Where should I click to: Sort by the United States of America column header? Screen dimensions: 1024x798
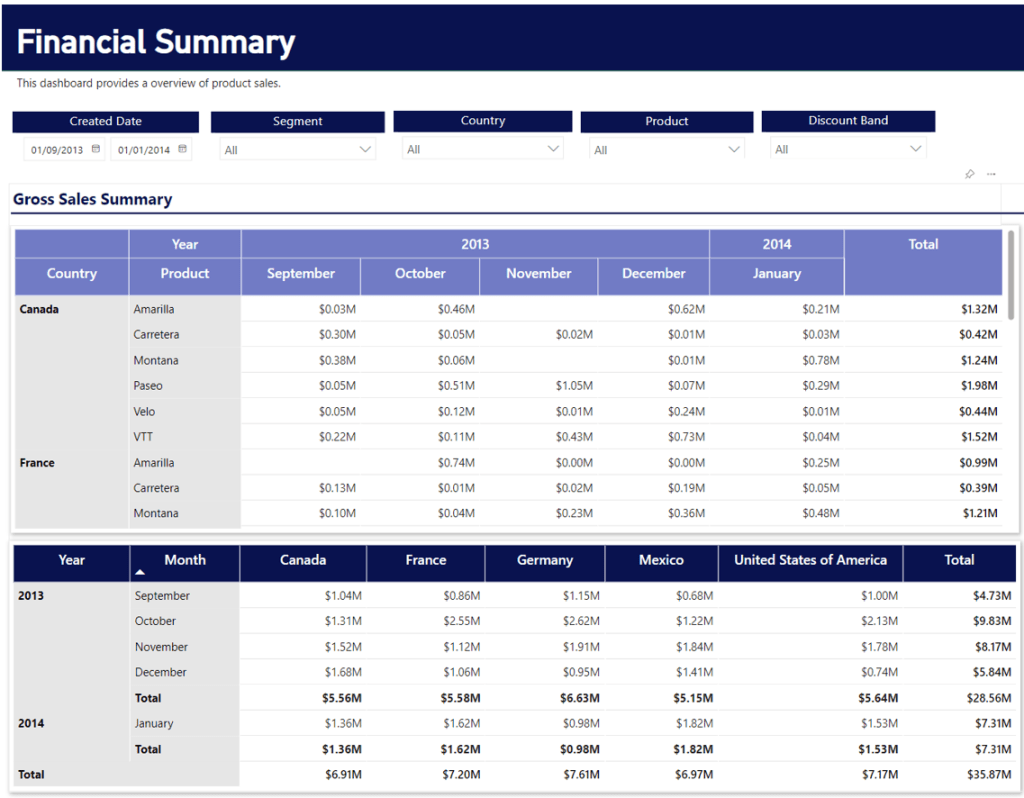click(x=809, y=562)
